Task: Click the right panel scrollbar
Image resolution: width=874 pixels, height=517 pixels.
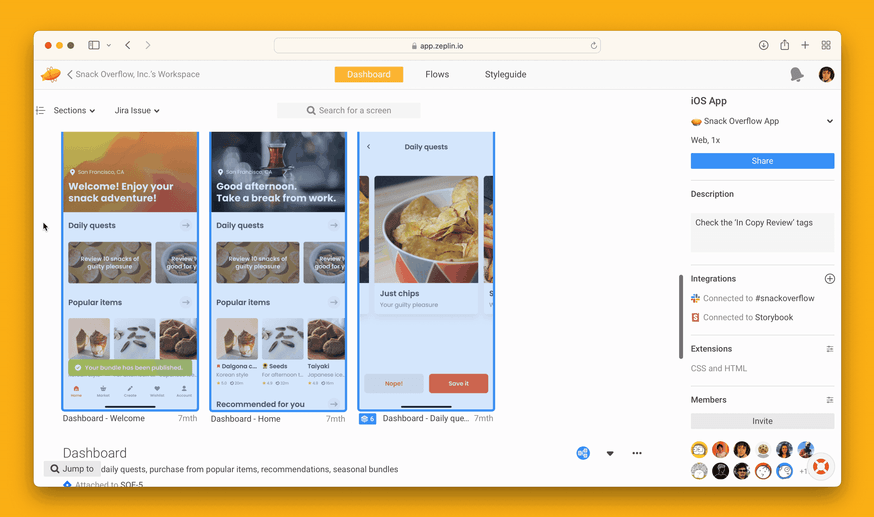Action: click(681, 316)
